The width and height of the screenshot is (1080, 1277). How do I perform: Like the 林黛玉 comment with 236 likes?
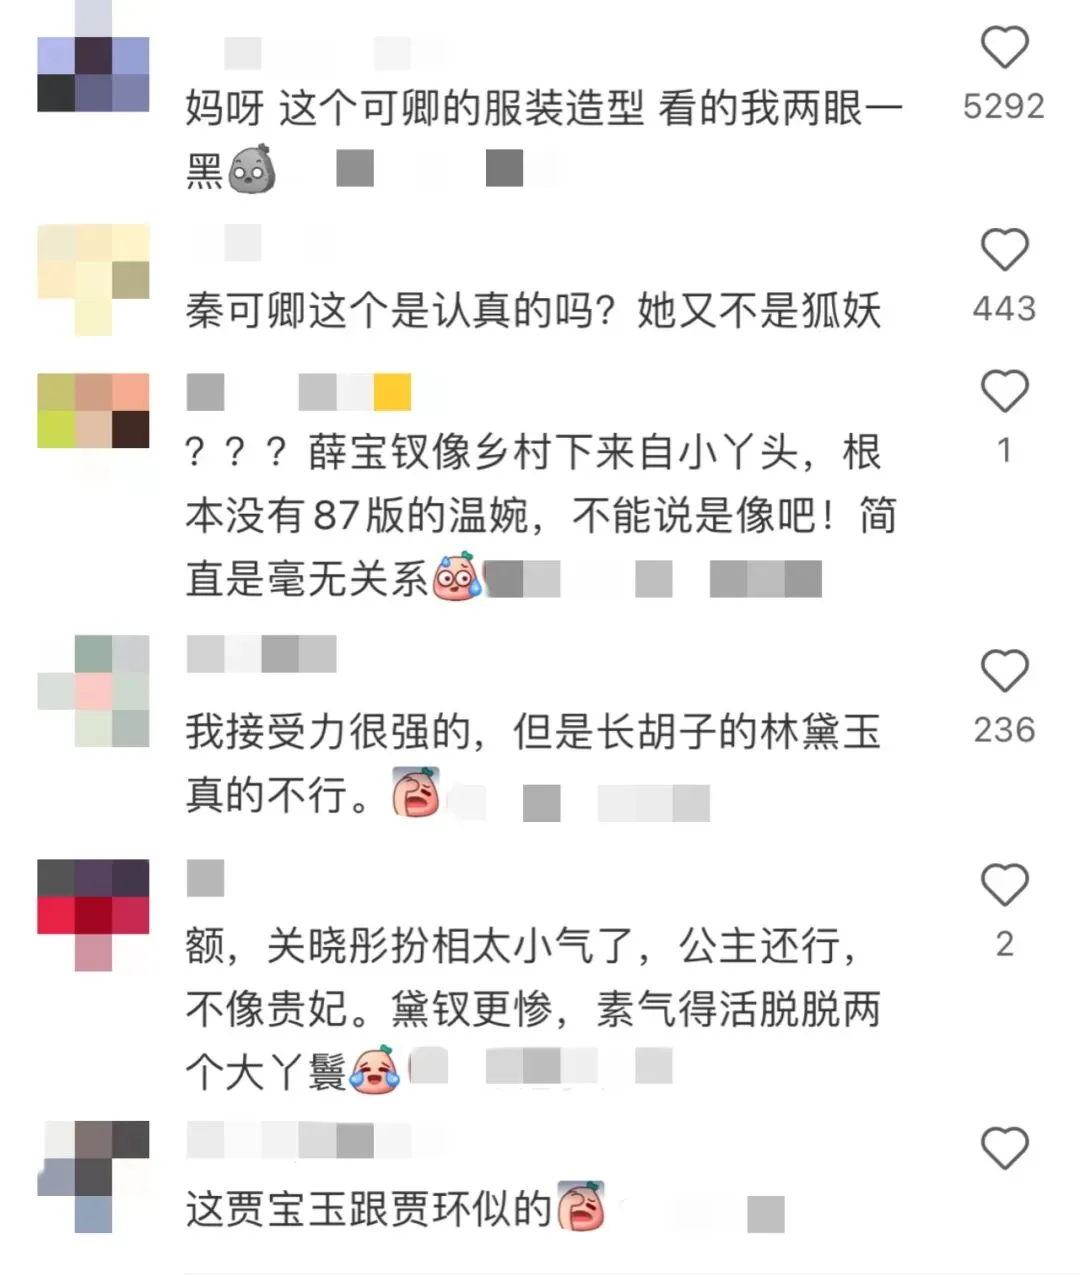click(1004, 671)
